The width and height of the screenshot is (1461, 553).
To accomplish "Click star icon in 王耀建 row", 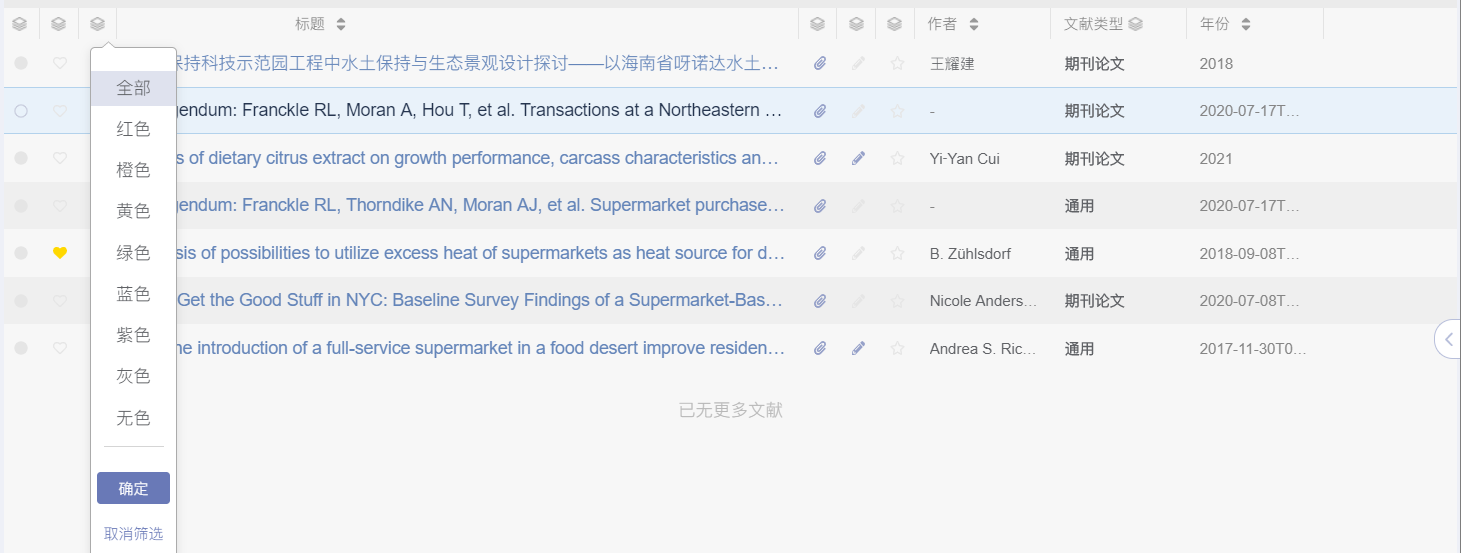I will tap(897, 63).
